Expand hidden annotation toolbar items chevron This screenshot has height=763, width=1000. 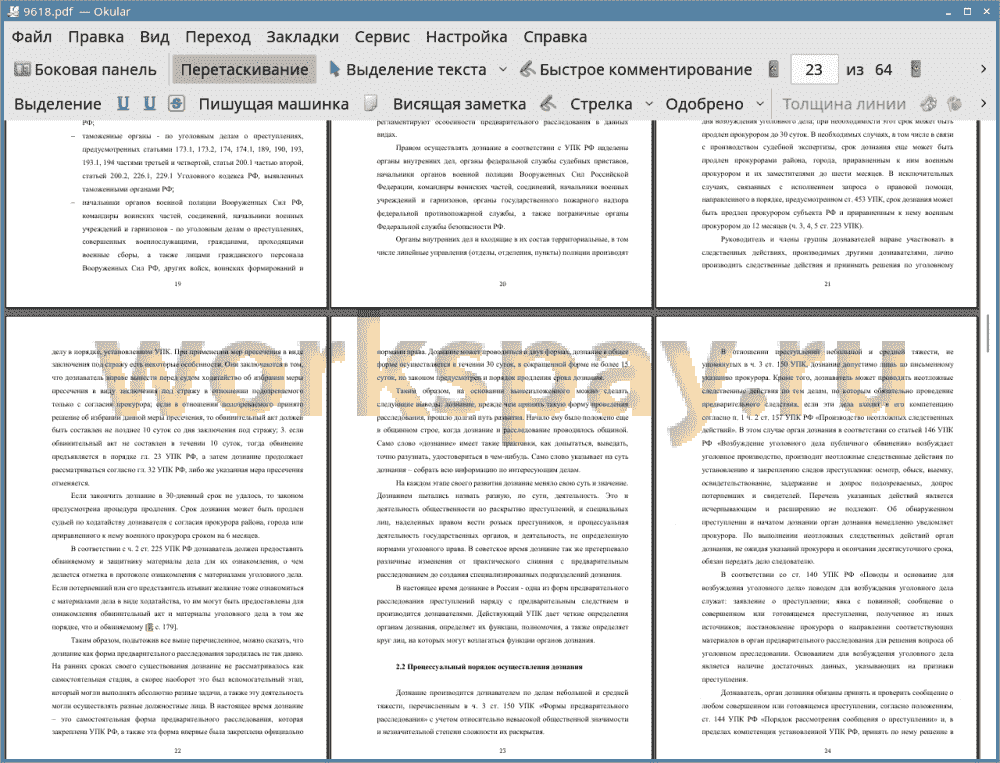pyautogui.click(x=983, y=103)
